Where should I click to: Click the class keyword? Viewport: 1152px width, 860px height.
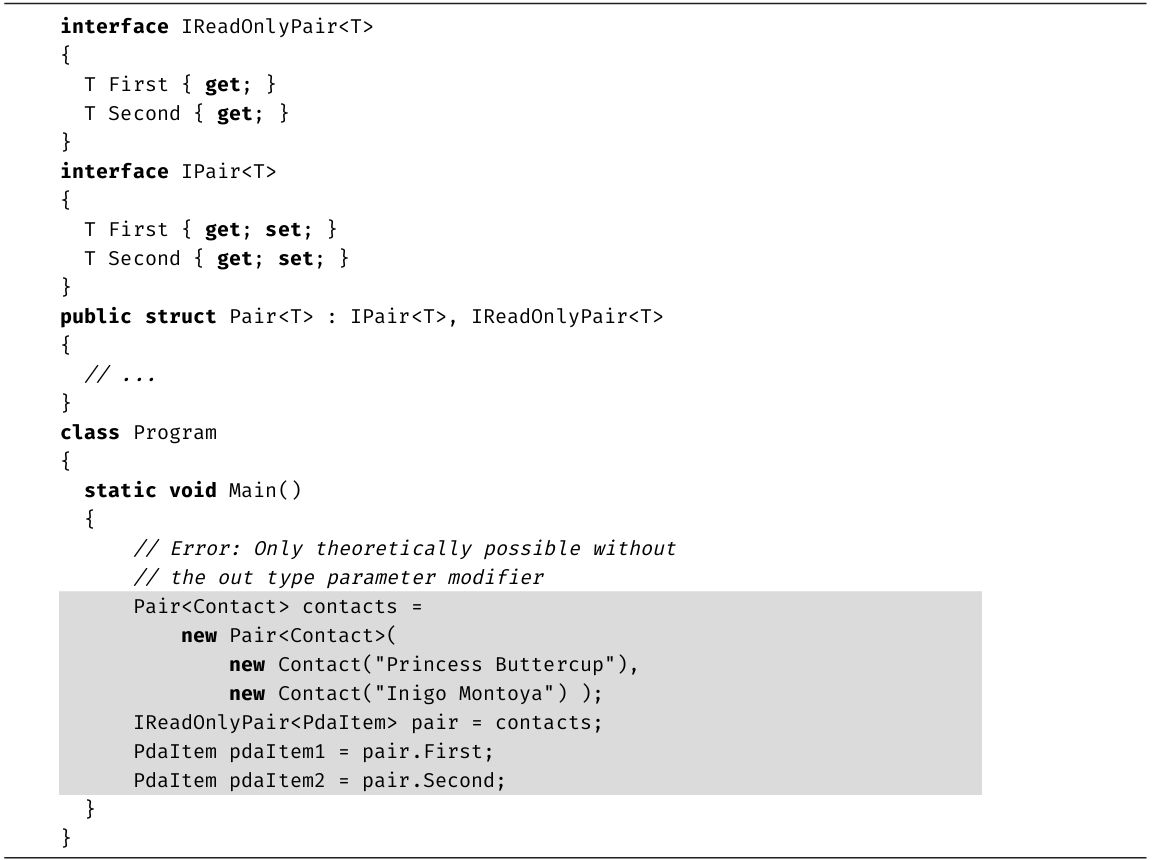(90, 433)
